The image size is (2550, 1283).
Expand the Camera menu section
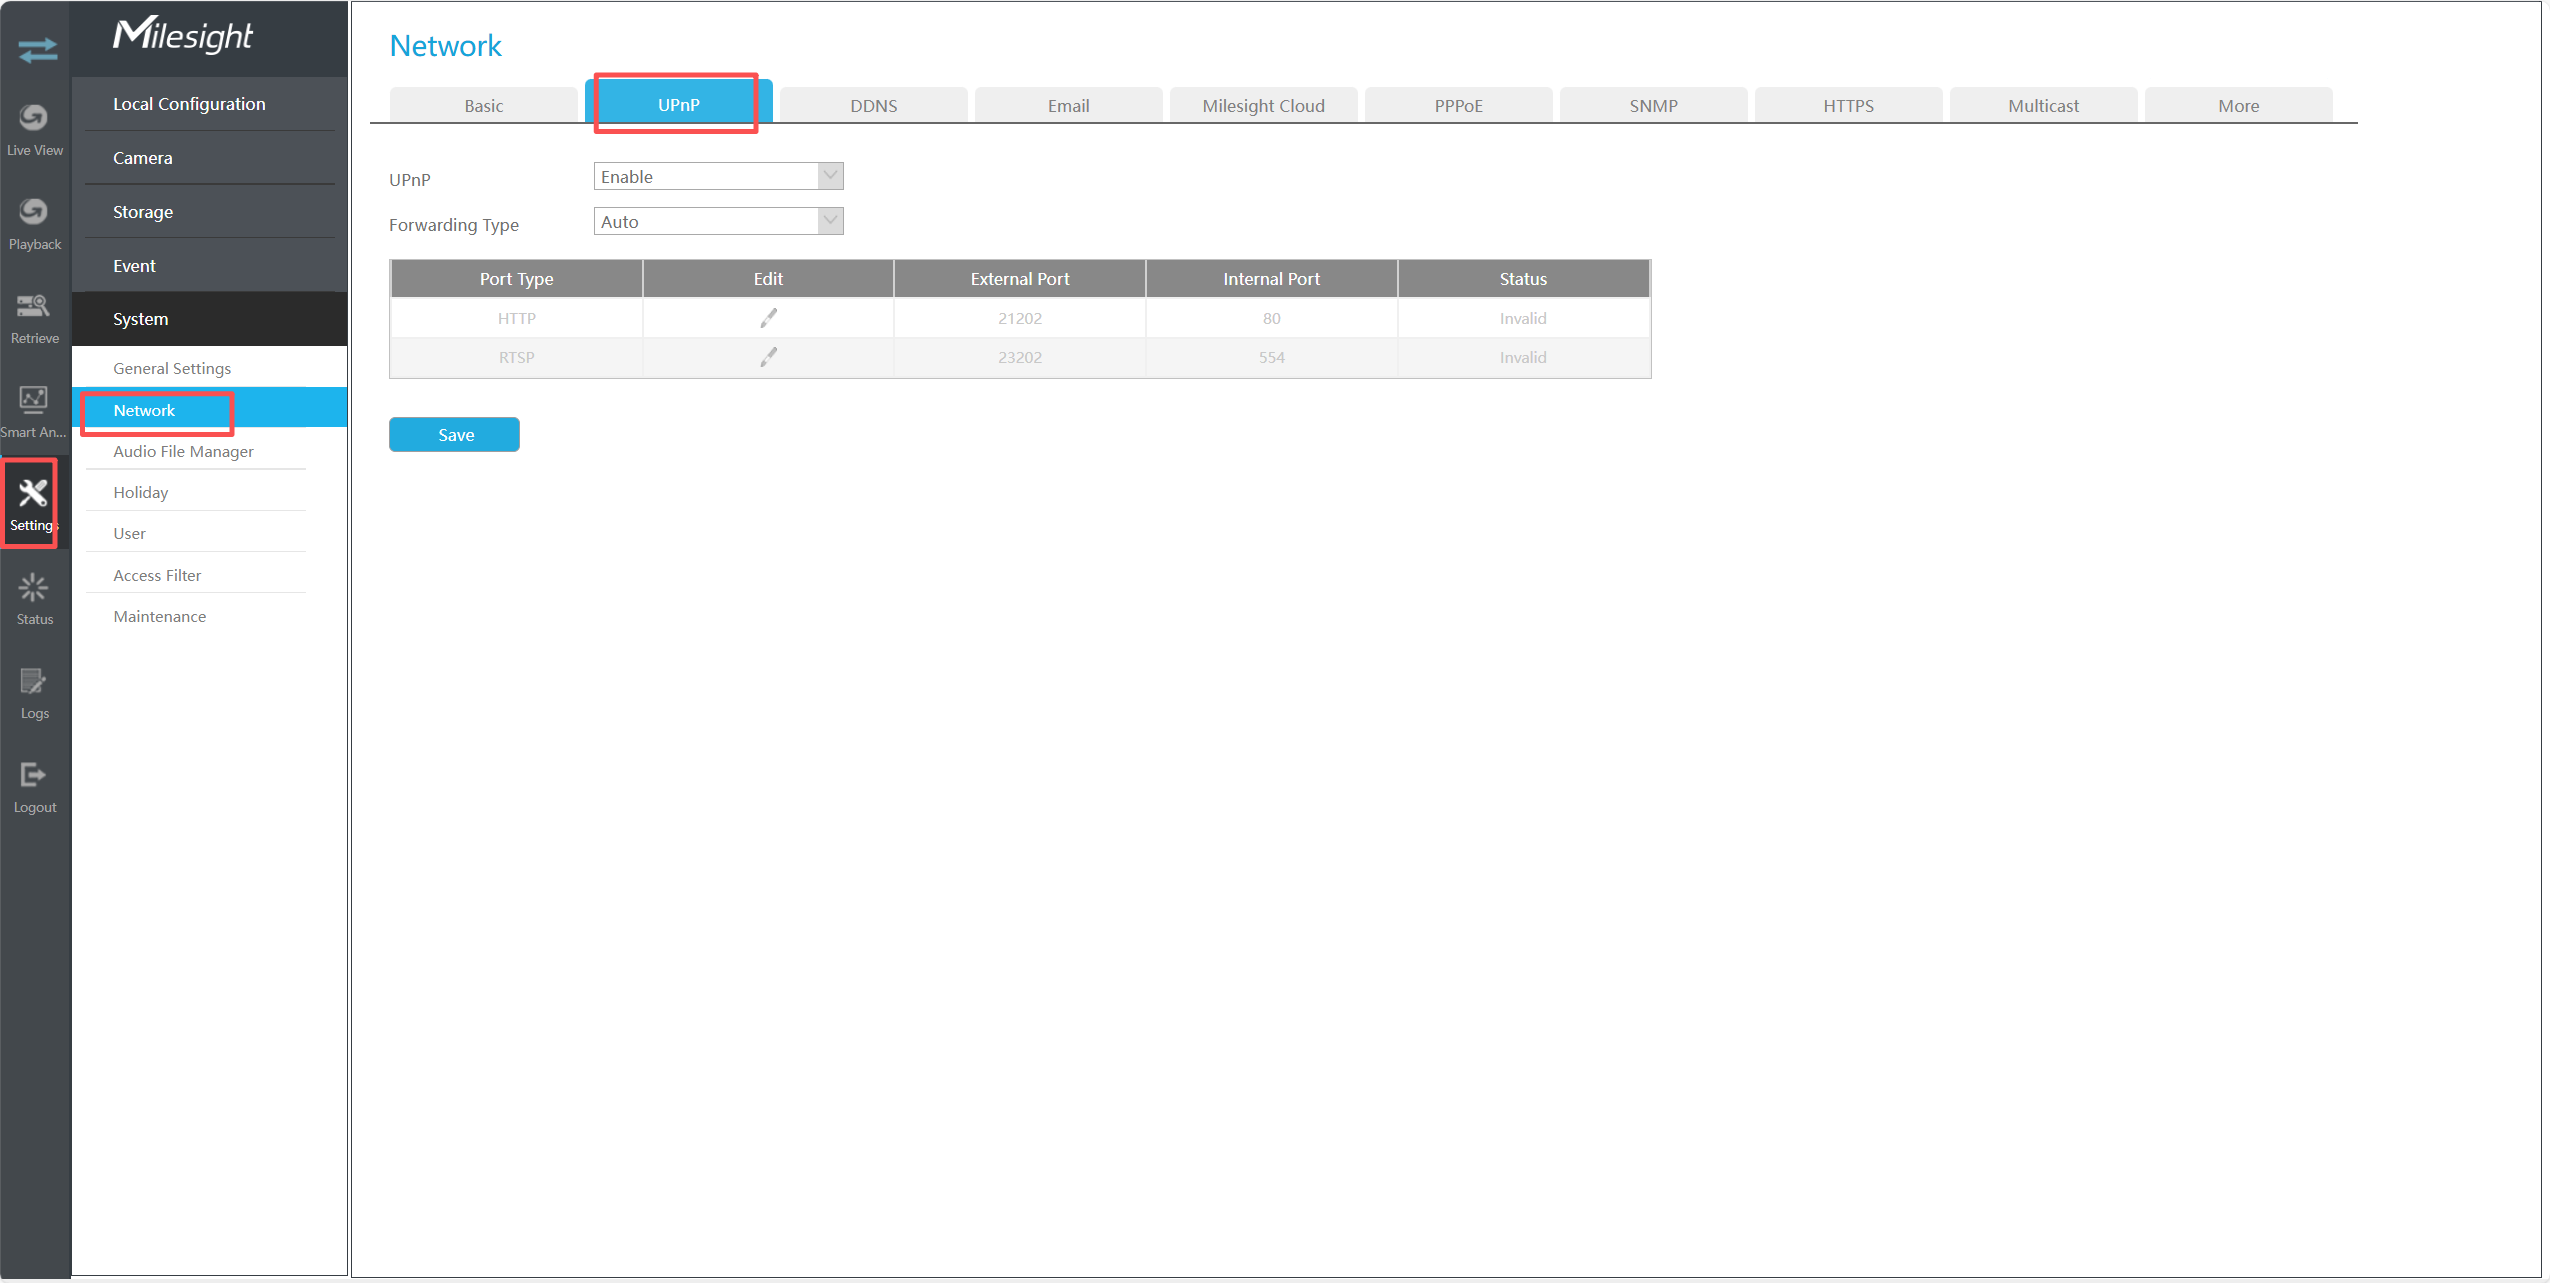[143, 158]
